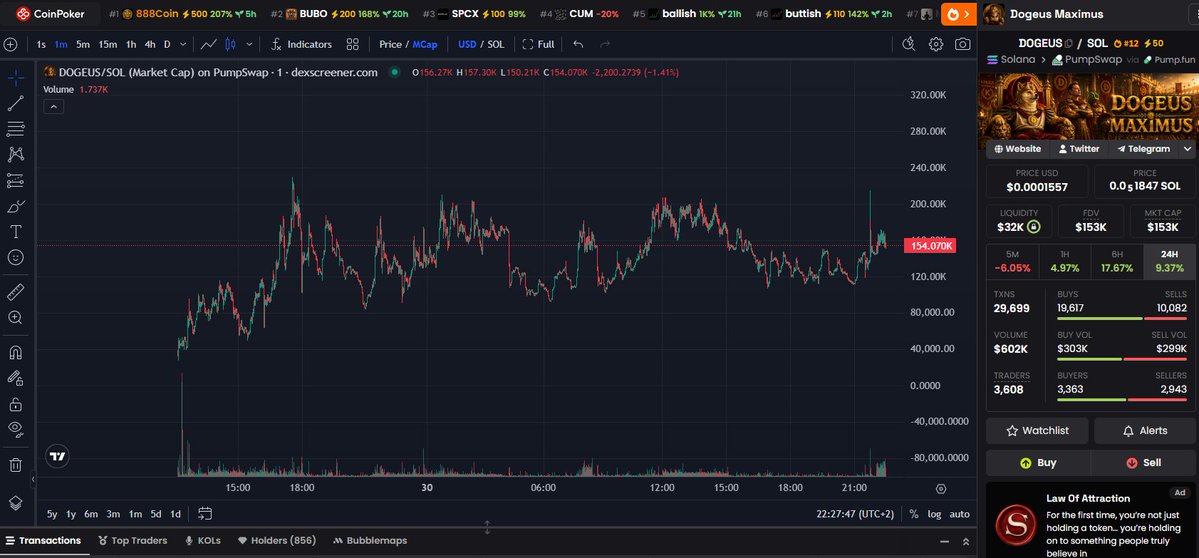This screenshot has height=558, width=1199.
Task: Enter Full screen chart mode
Action: click(538, 44)
